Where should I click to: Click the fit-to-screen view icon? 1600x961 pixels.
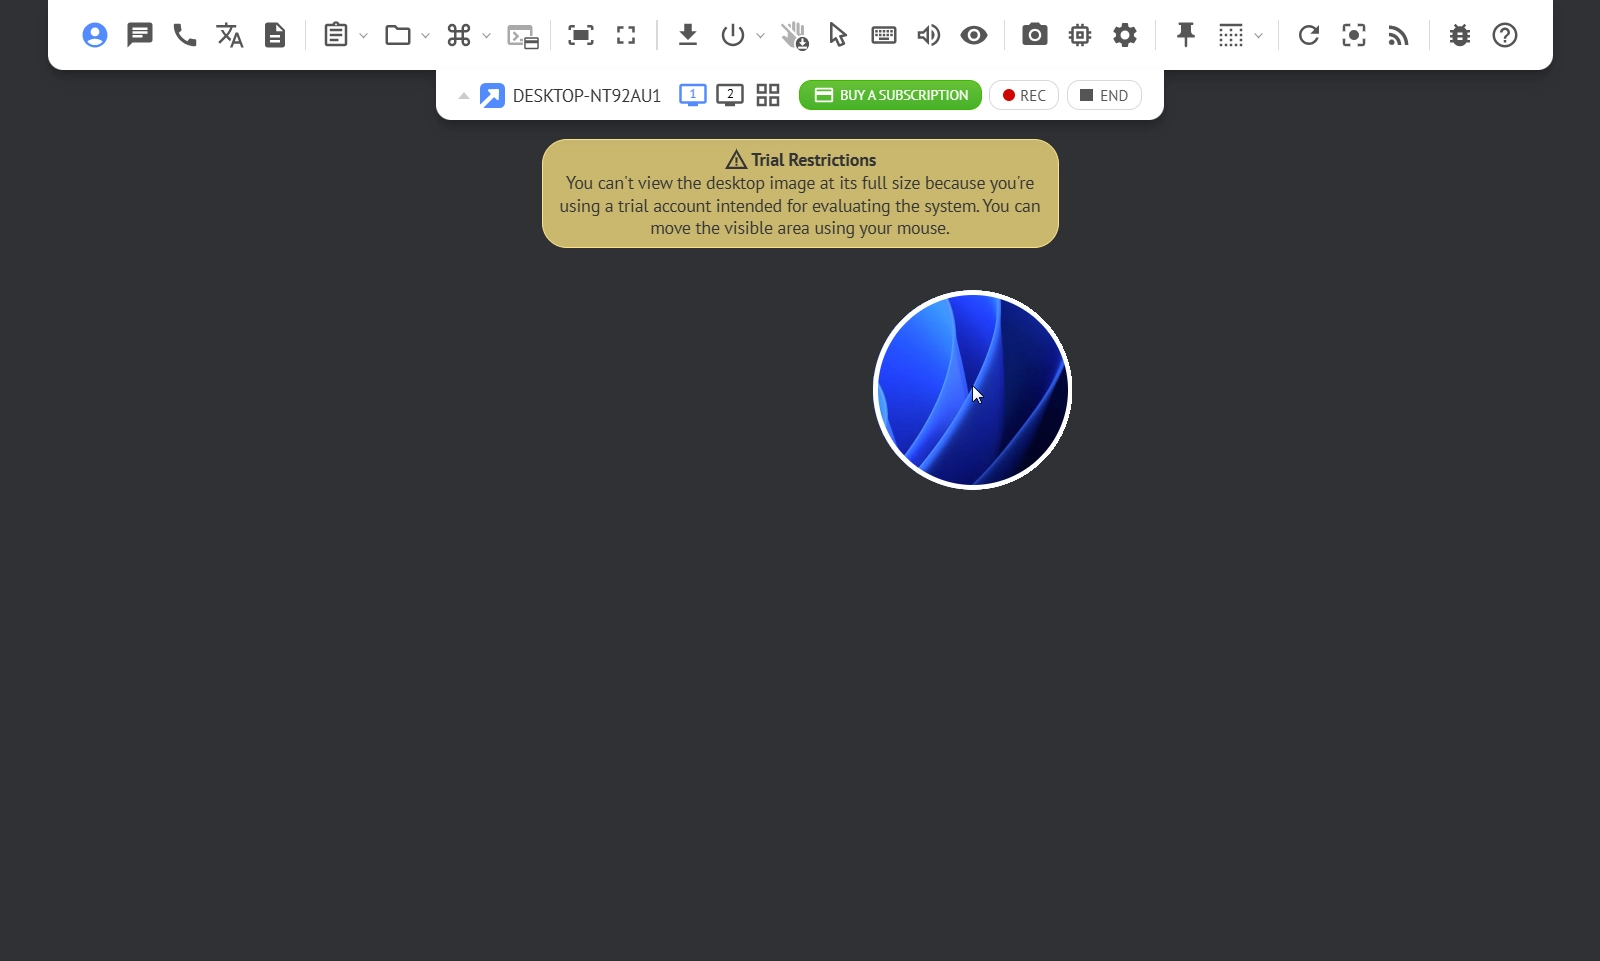[x=581, y=36]
